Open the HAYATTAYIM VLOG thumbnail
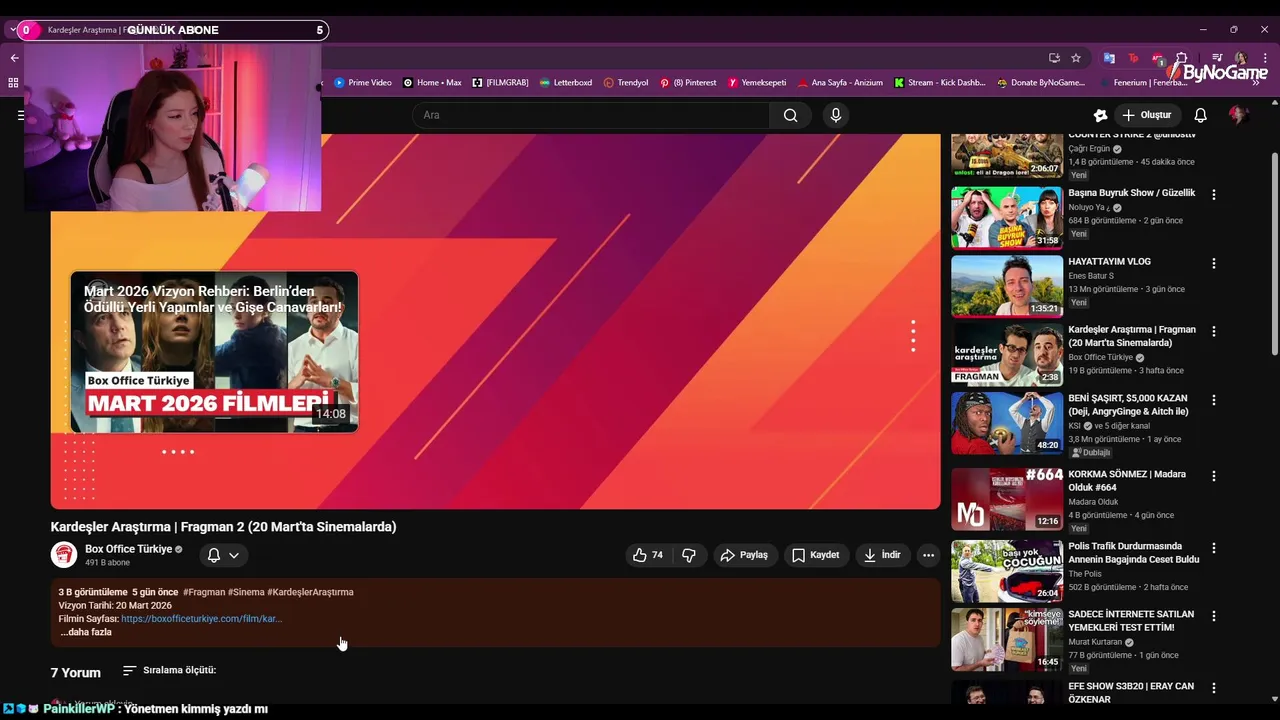This screenshot has height=720, width=1280. 1006,286
